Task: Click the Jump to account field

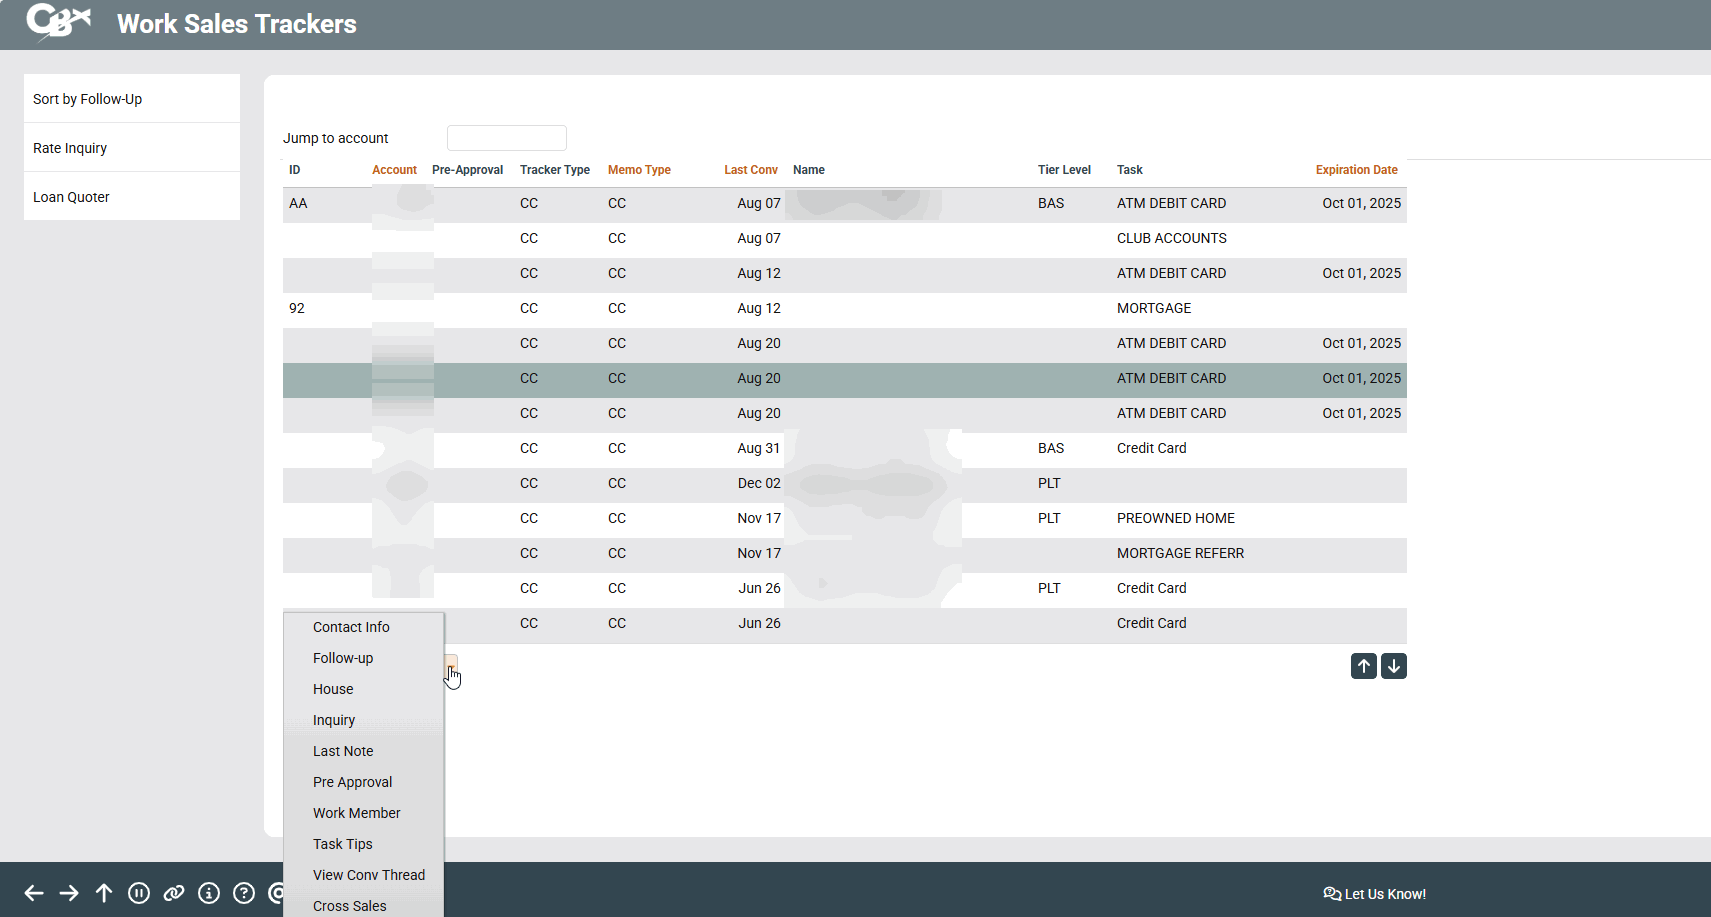Action: click(x=507, y=138)
